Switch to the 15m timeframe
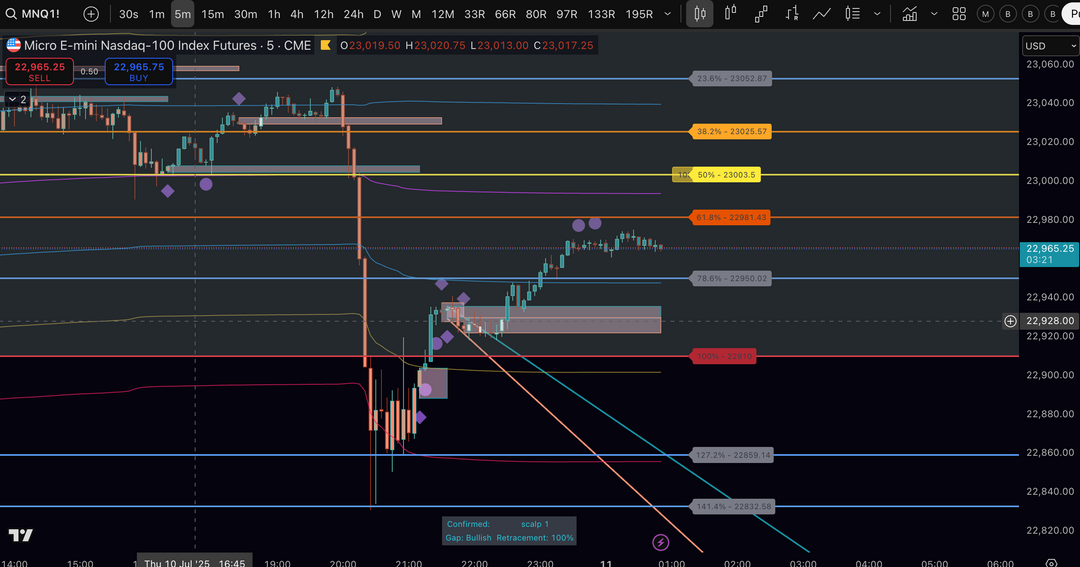This screenshot has width=1080, height=567. (x=212, y=14)
